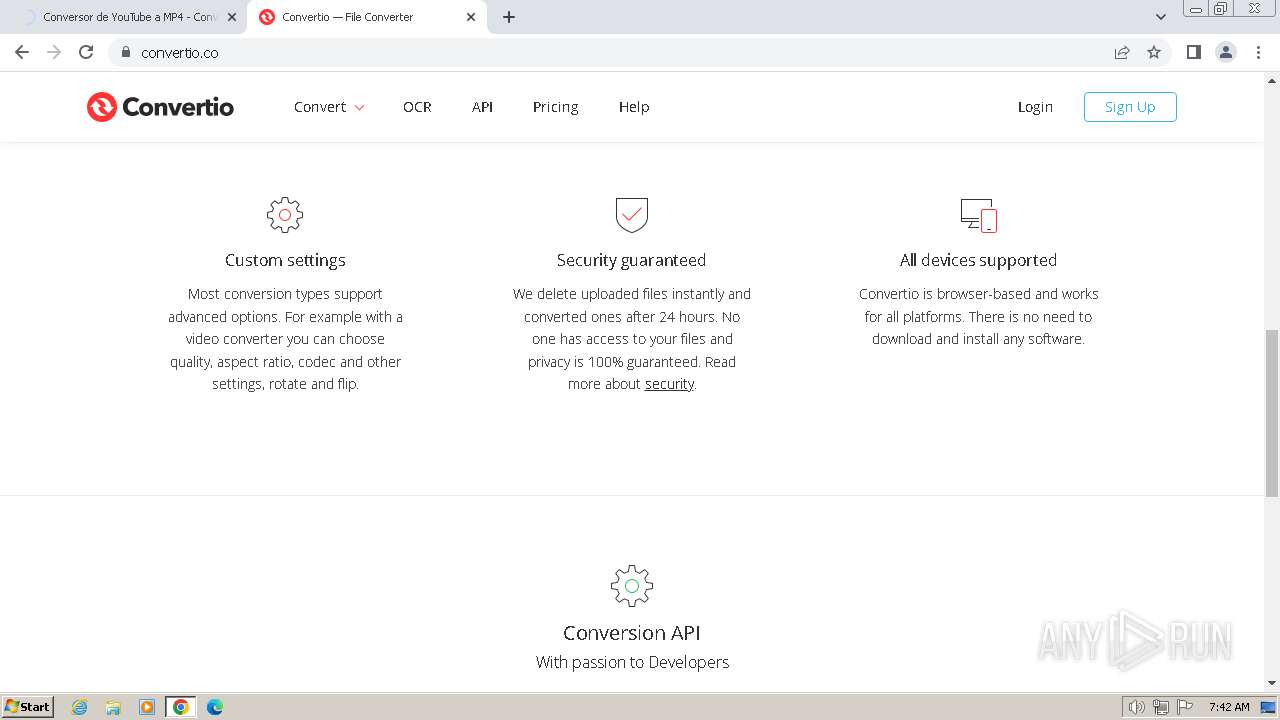This screenshot has width=1280, height=720.
Task: Open the Convert dropdown menu
Action: [x=329, y=107]
